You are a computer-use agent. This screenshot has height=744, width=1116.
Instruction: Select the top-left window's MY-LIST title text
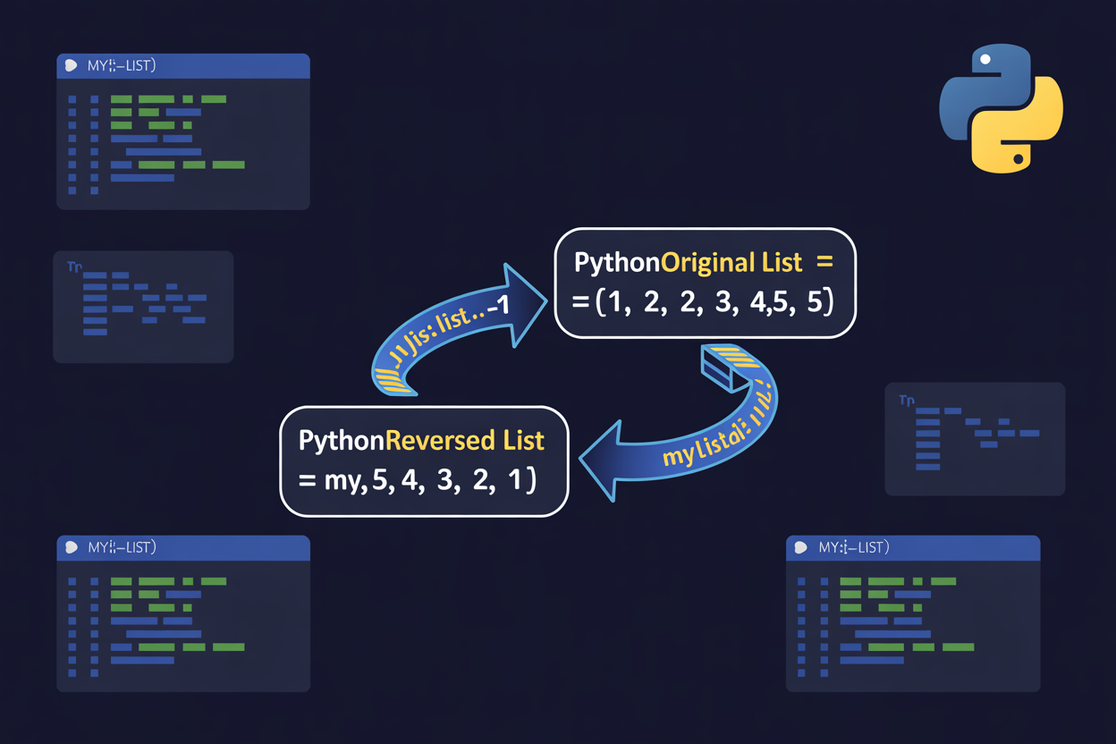121,66
